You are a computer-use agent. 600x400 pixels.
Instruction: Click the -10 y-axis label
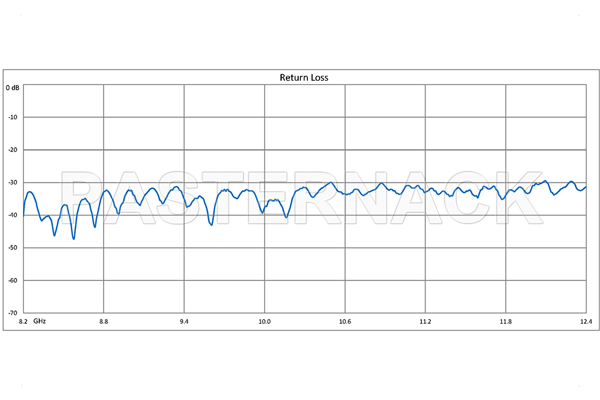coord(14,117)
